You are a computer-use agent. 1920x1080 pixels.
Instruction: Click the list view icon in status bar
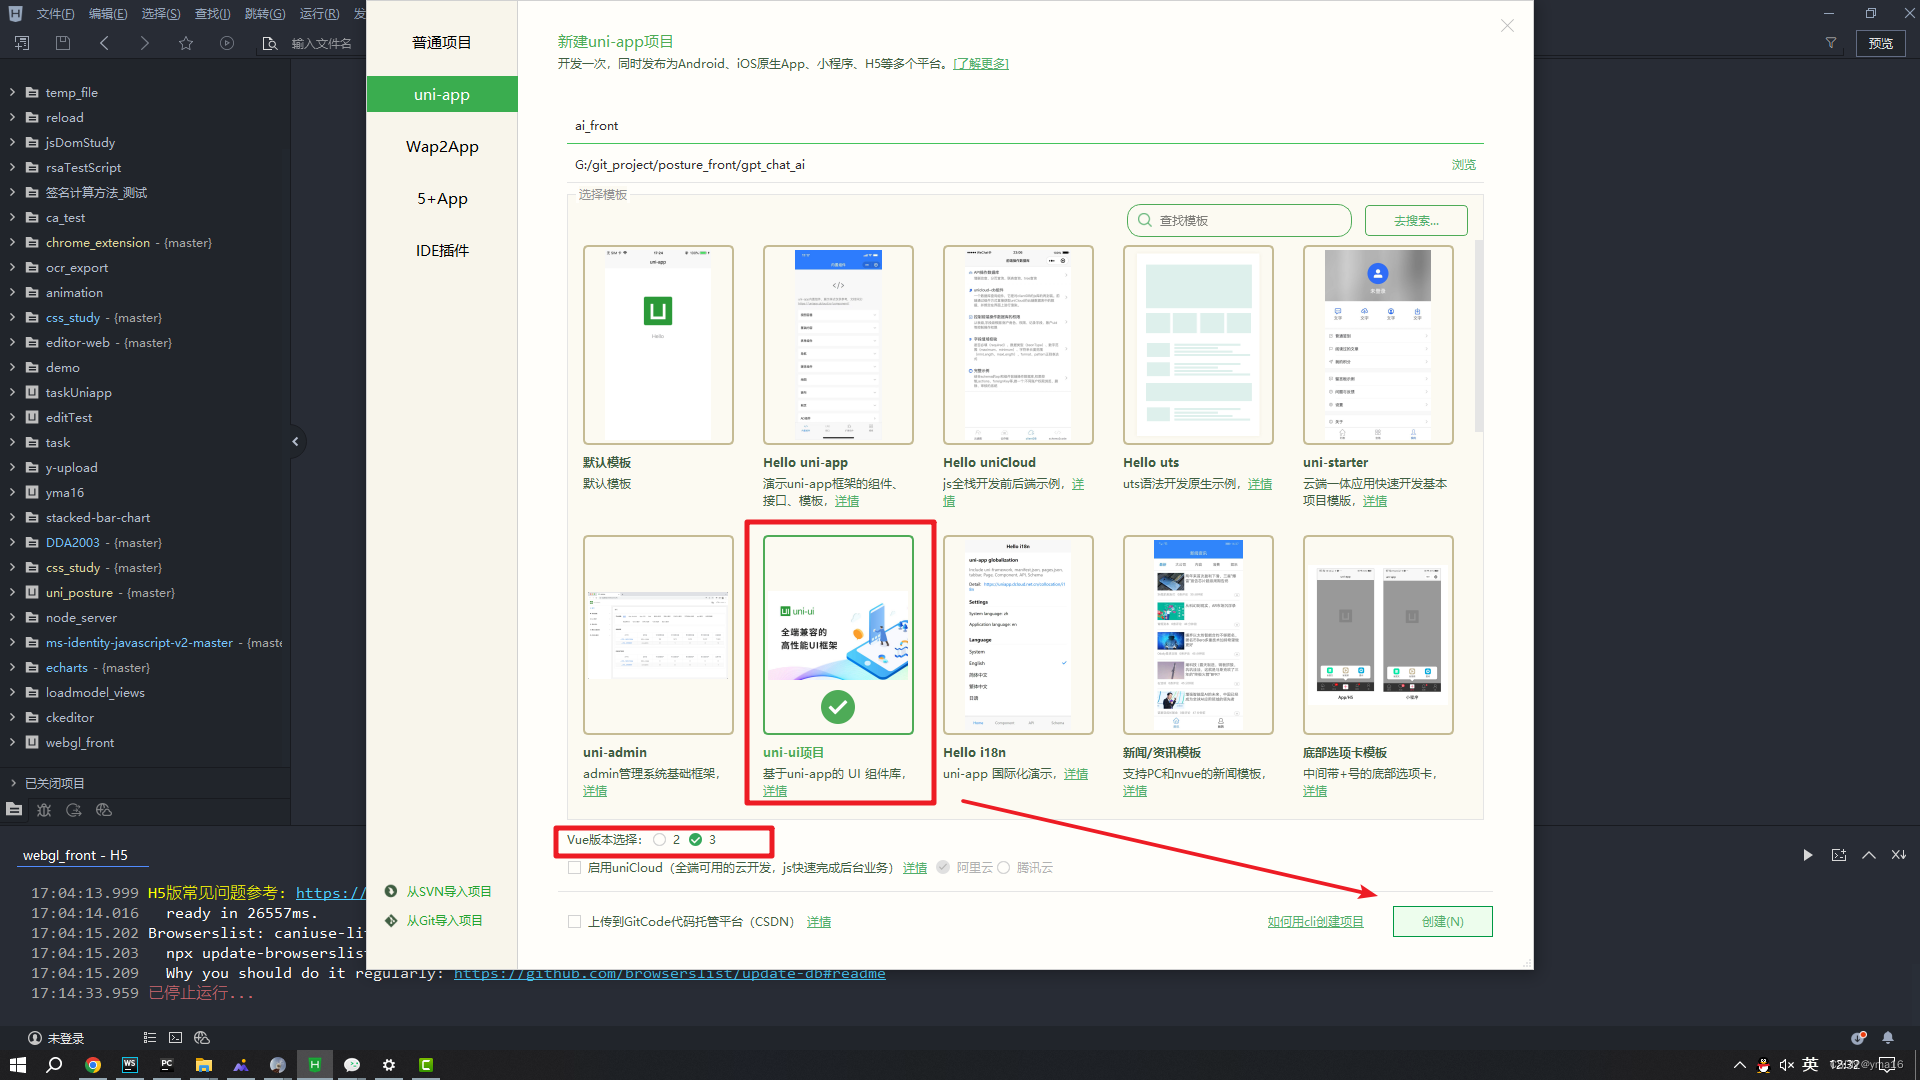click(150, 1038)
